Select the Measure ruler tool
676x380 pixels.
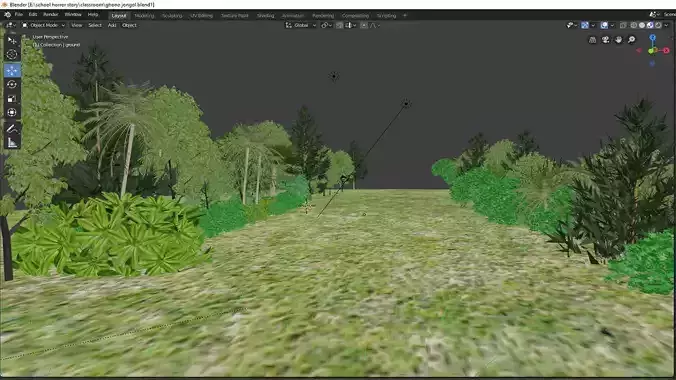tap(12, 142)
